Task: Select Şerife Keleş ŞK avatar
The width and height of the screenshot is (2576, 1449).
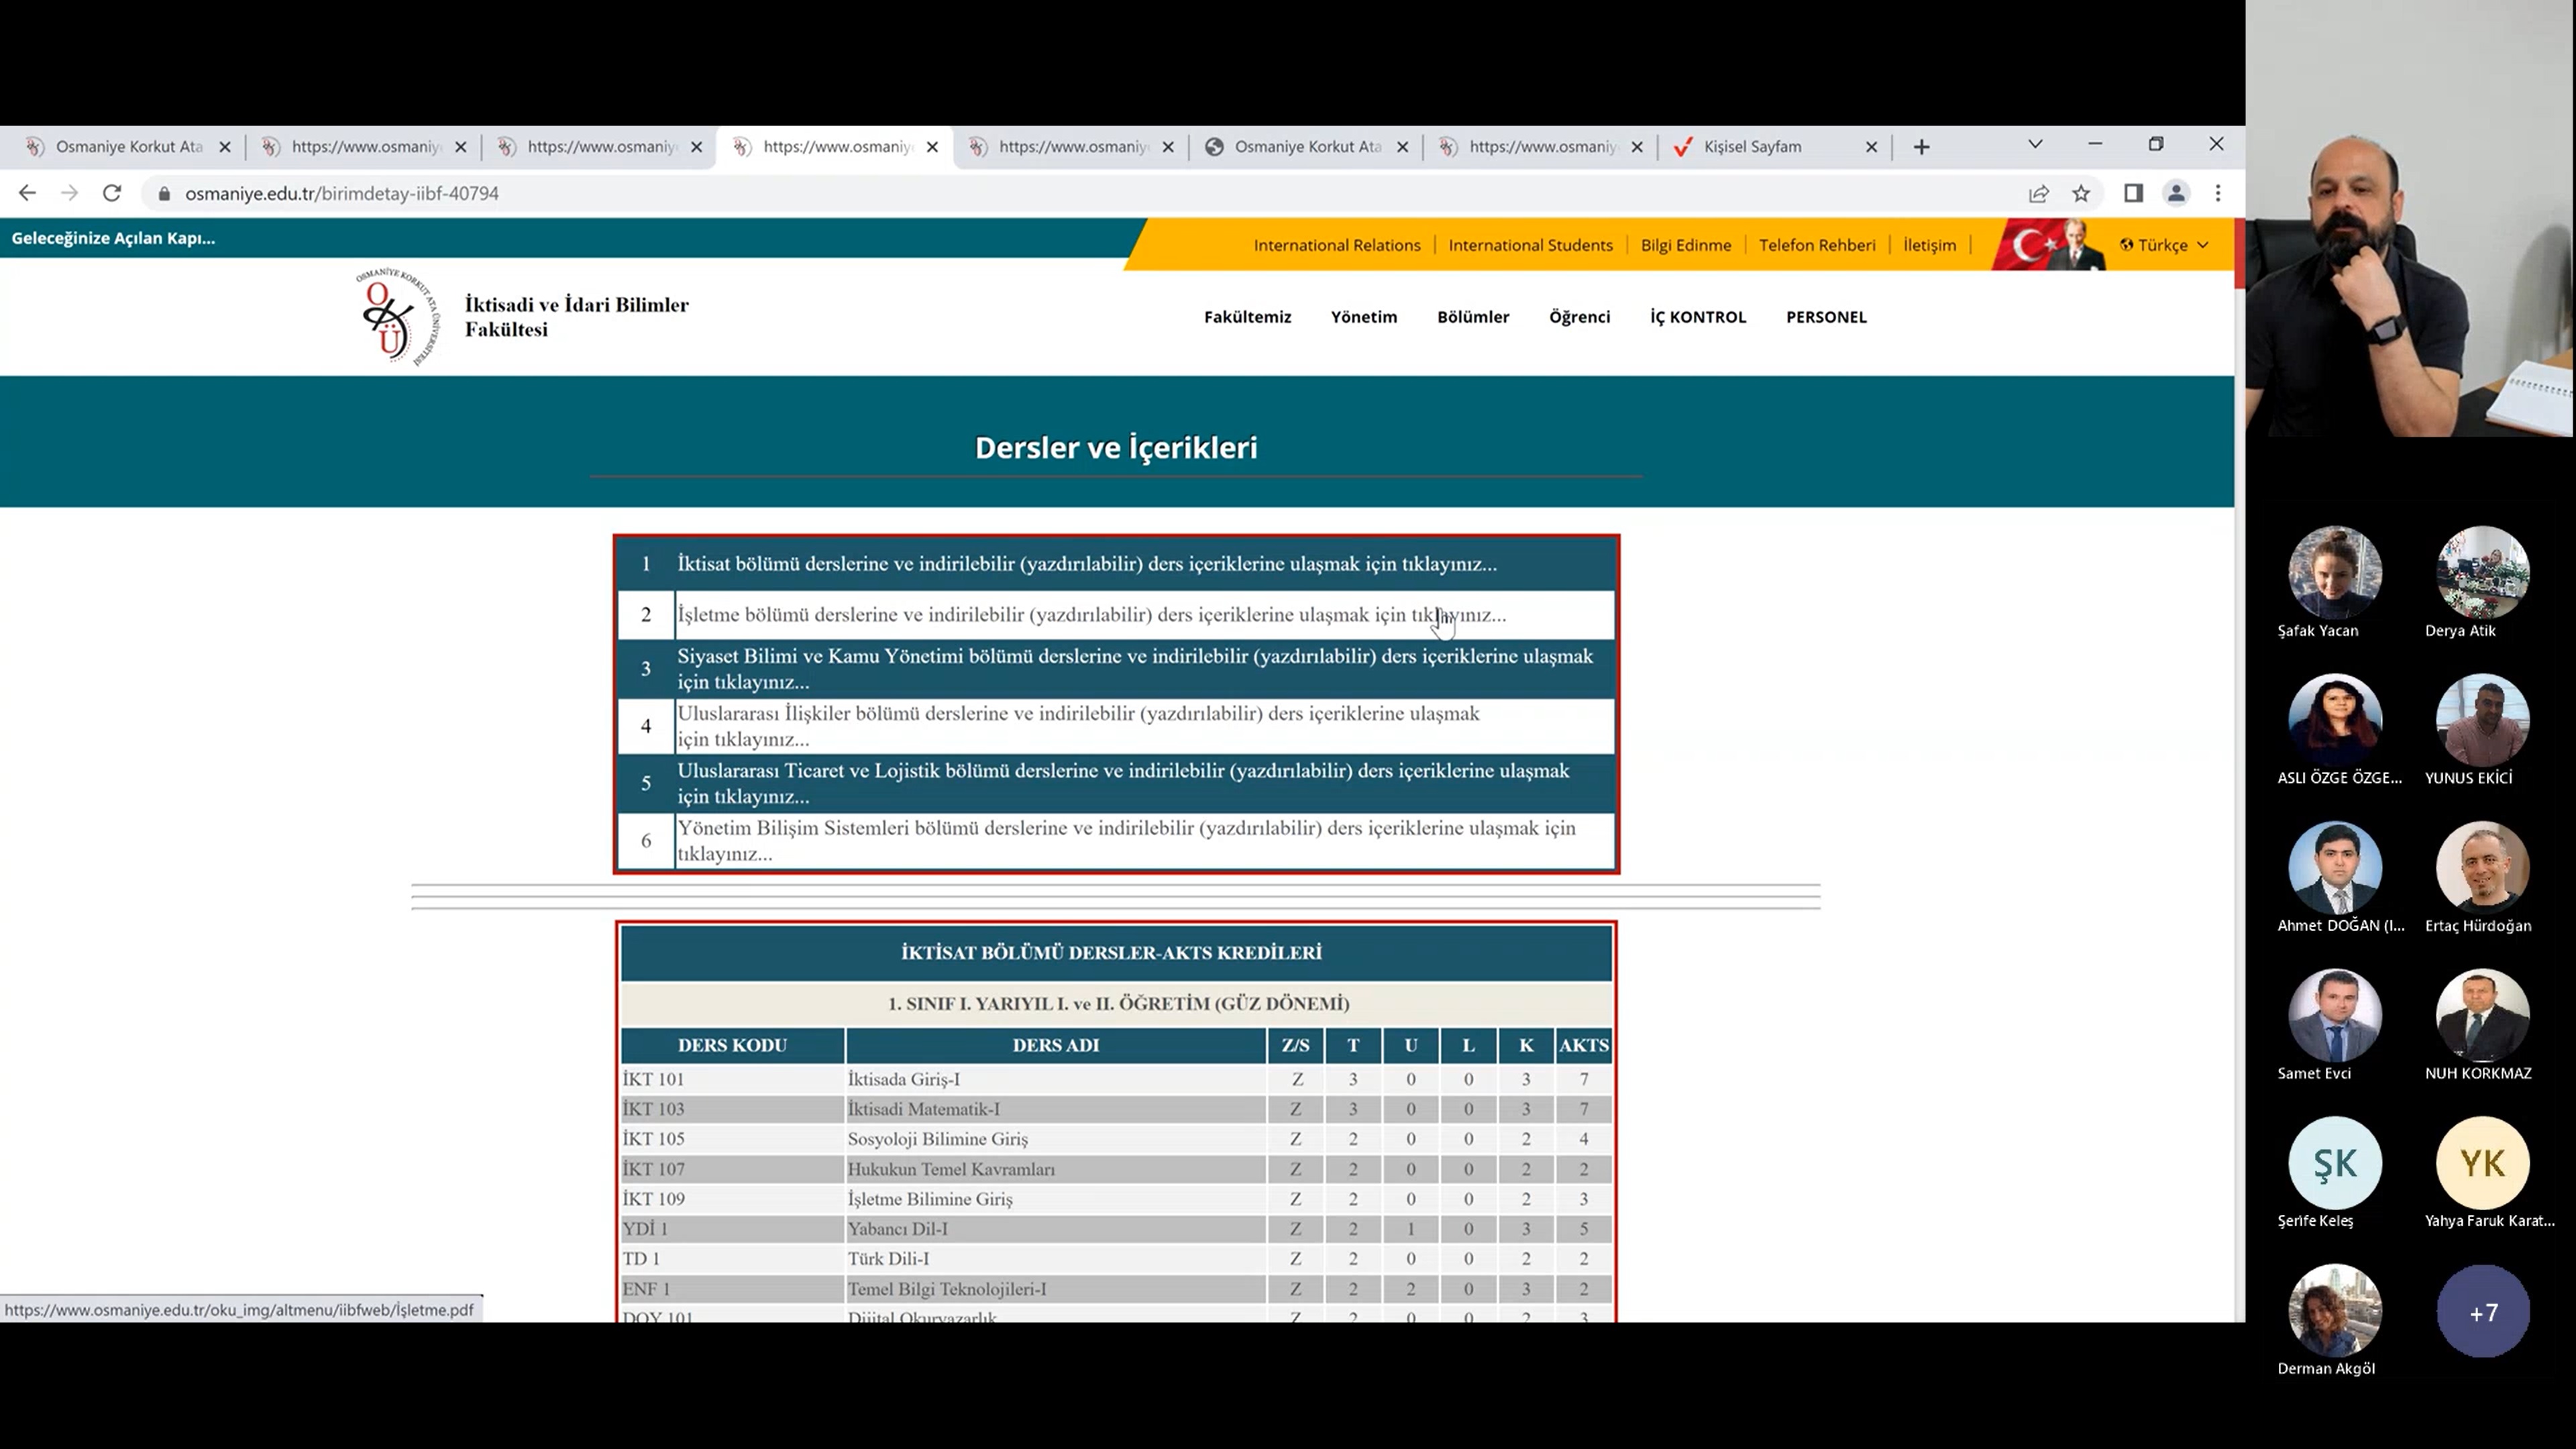Action: (x=2334, y=1163)
